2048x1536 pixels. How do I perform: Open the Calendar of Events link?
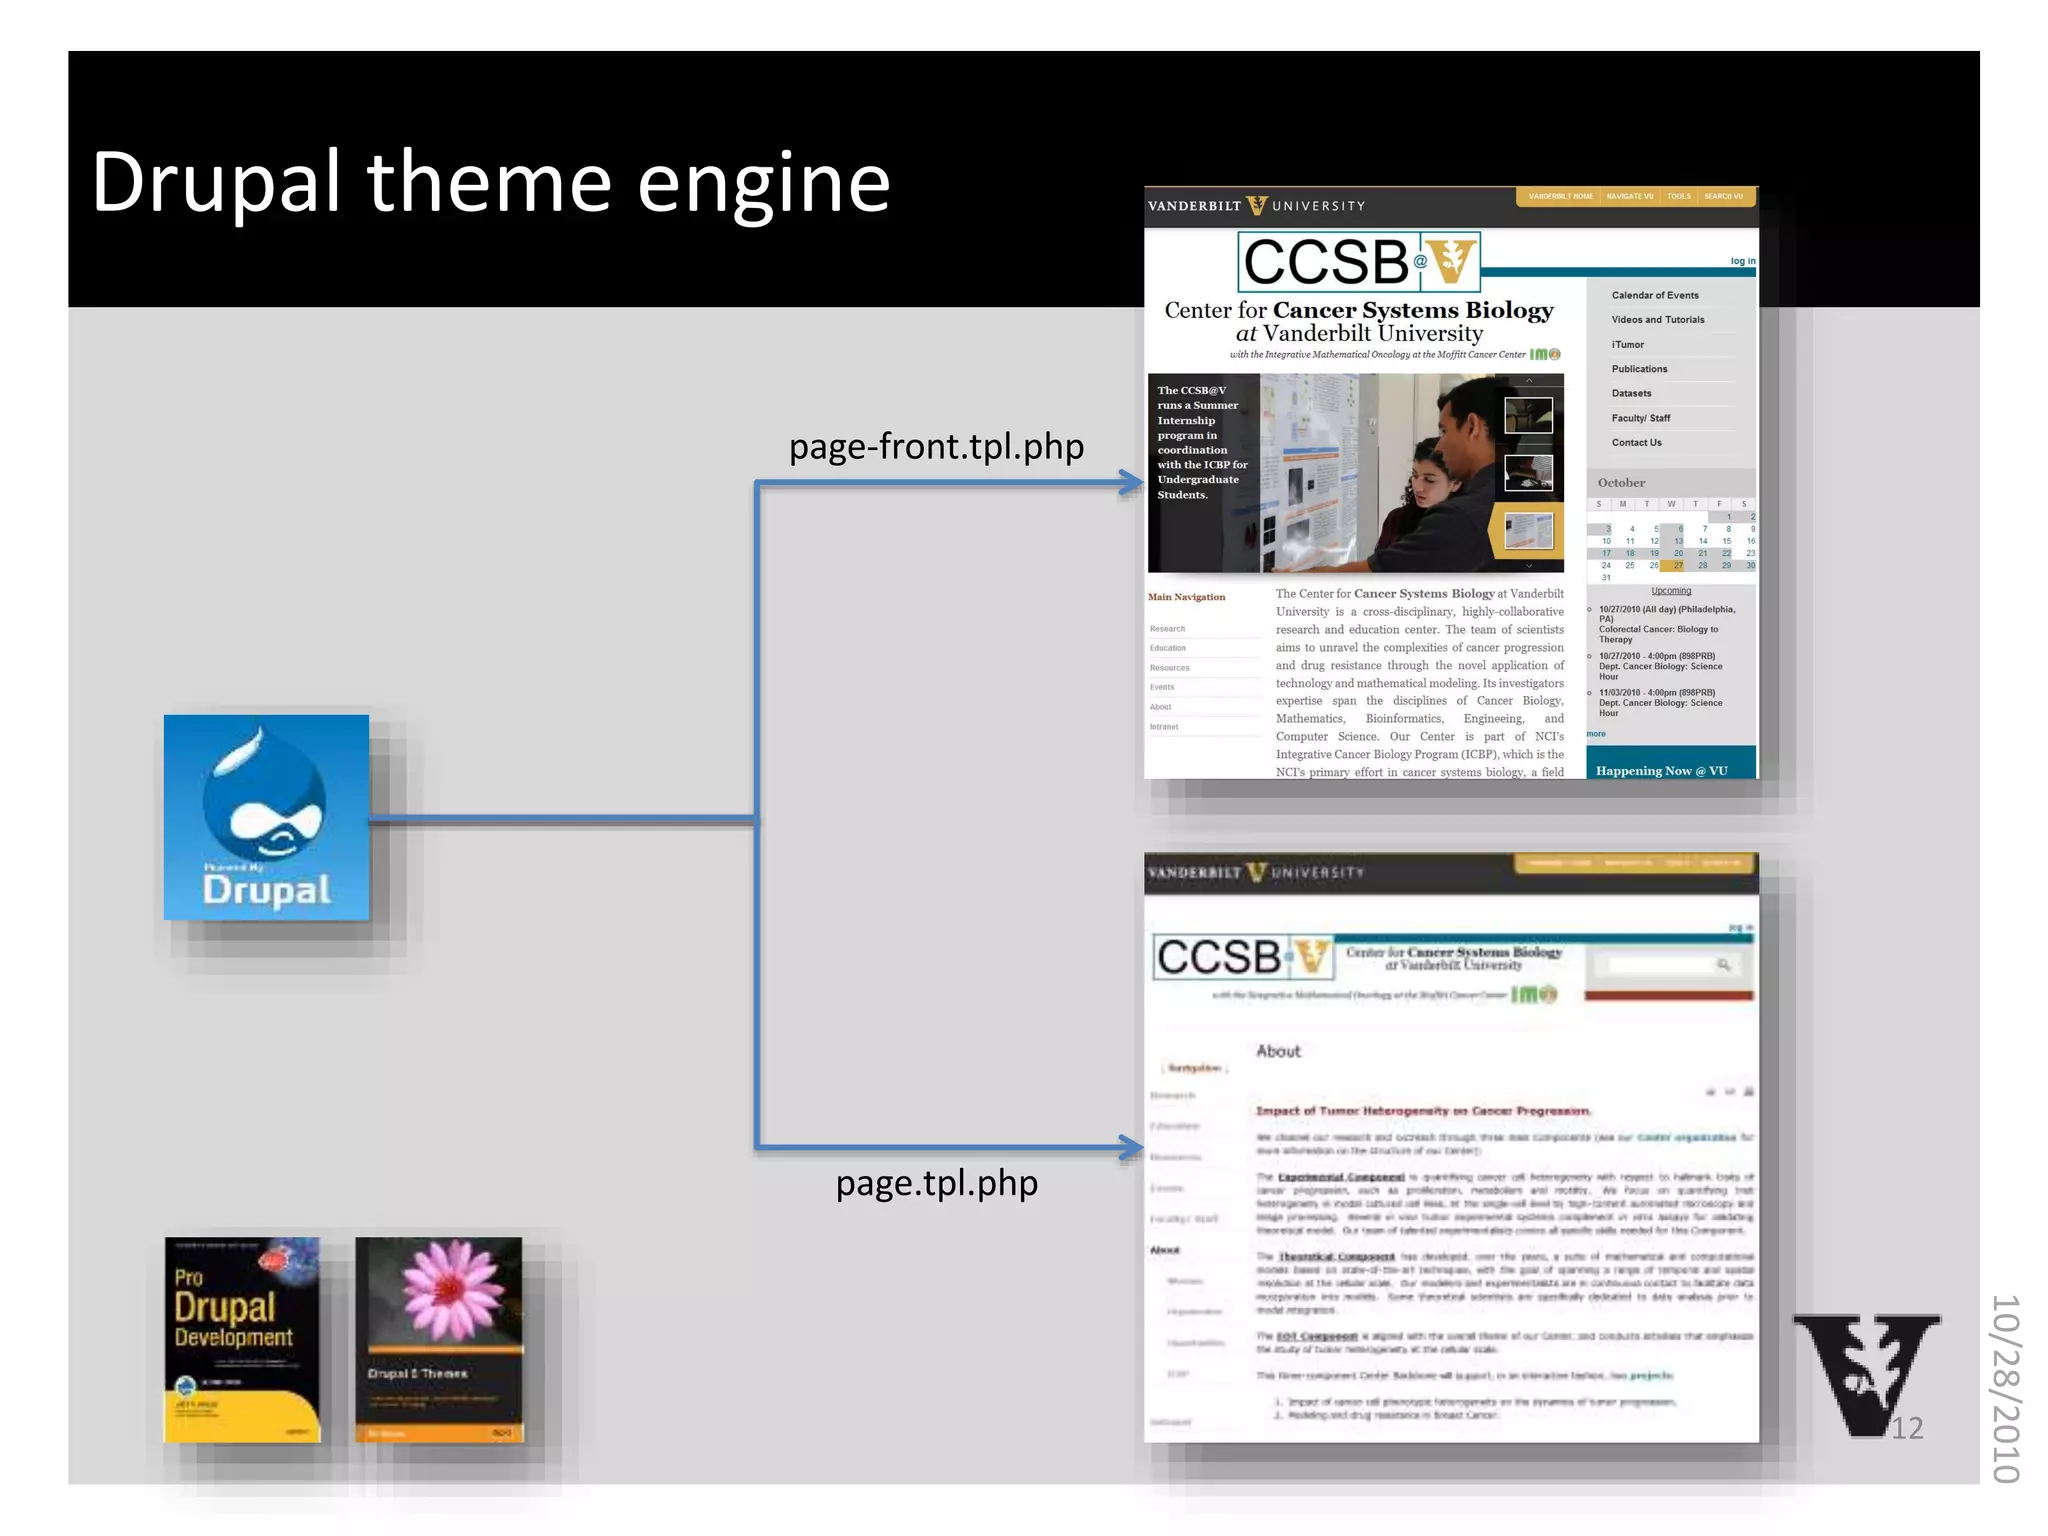tap(1654, 296)
